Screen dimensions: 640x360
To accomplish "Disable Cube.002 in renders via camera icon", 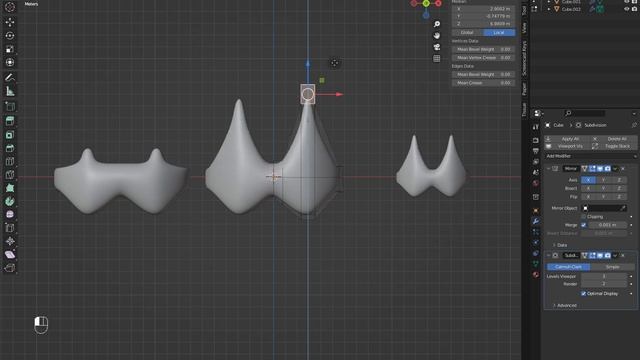I will click(634, 9).
